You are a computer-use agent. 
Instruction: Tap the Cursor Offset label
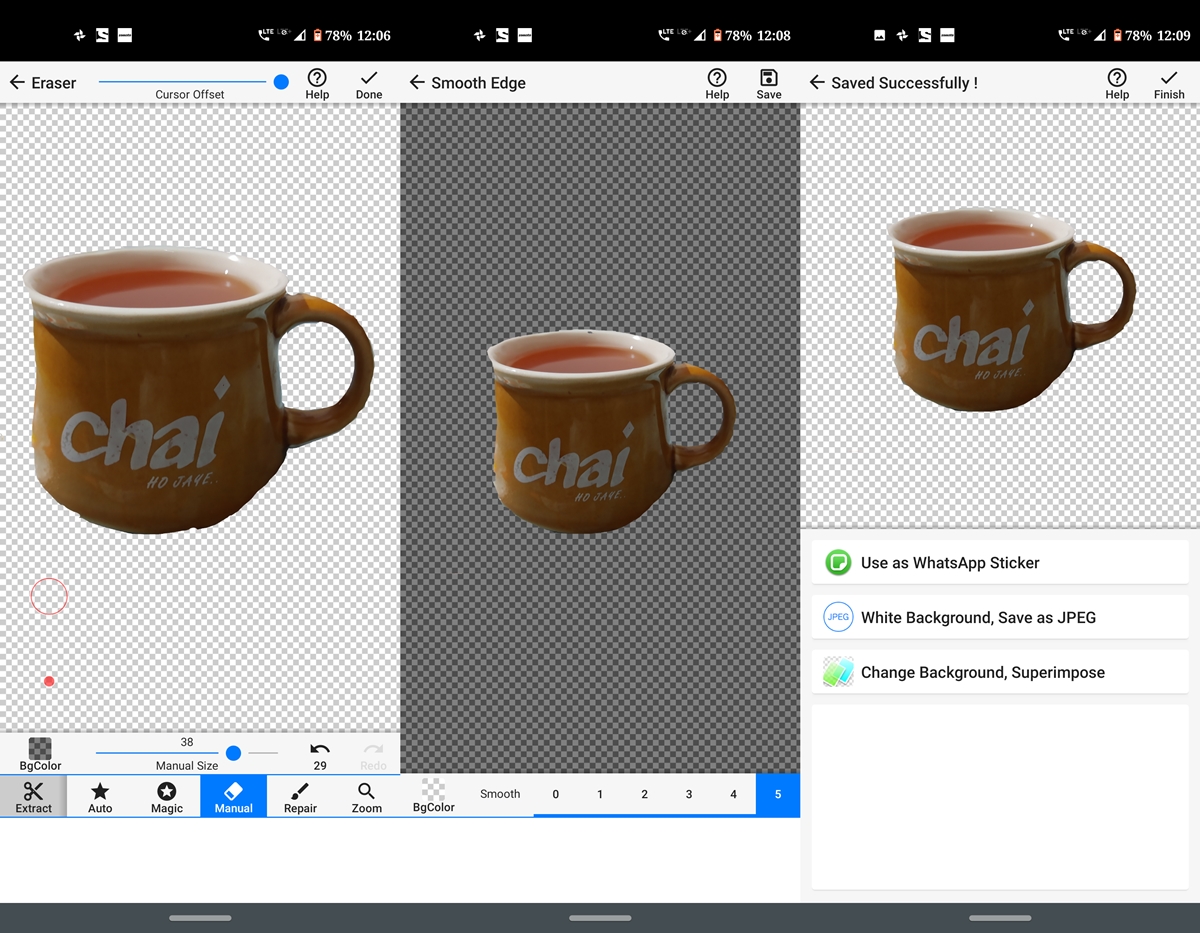[x=190, y=94]
